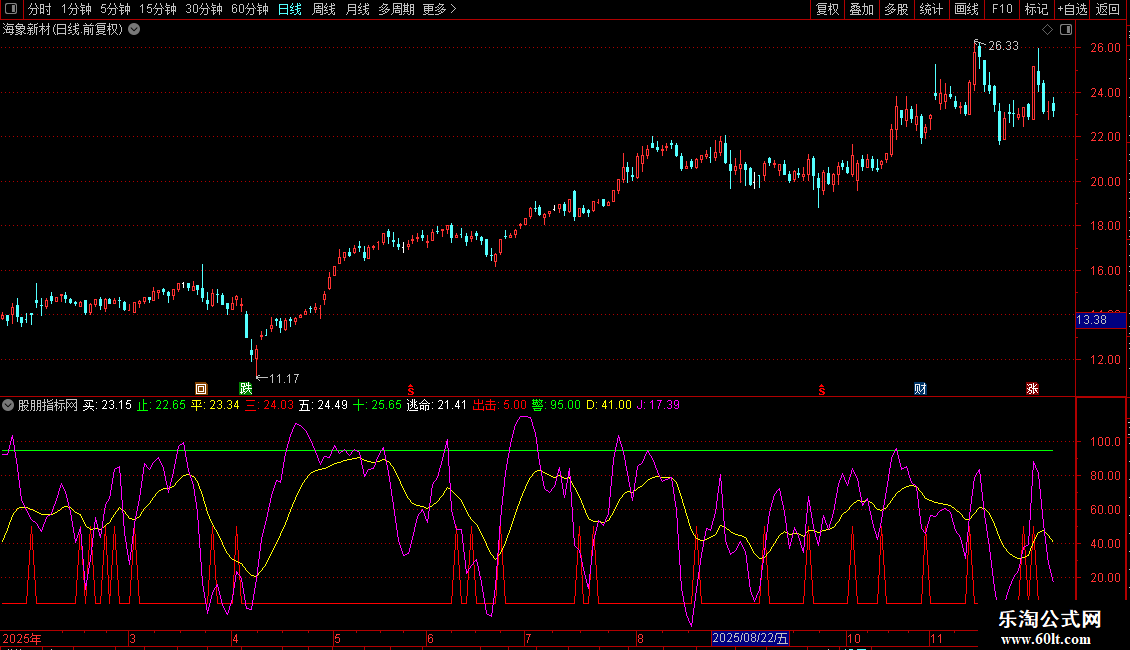Expand the 股朋指标网 indicator dropdown arrow
Viewport: 1130px width, 650px height.
[x=9, y=405]
